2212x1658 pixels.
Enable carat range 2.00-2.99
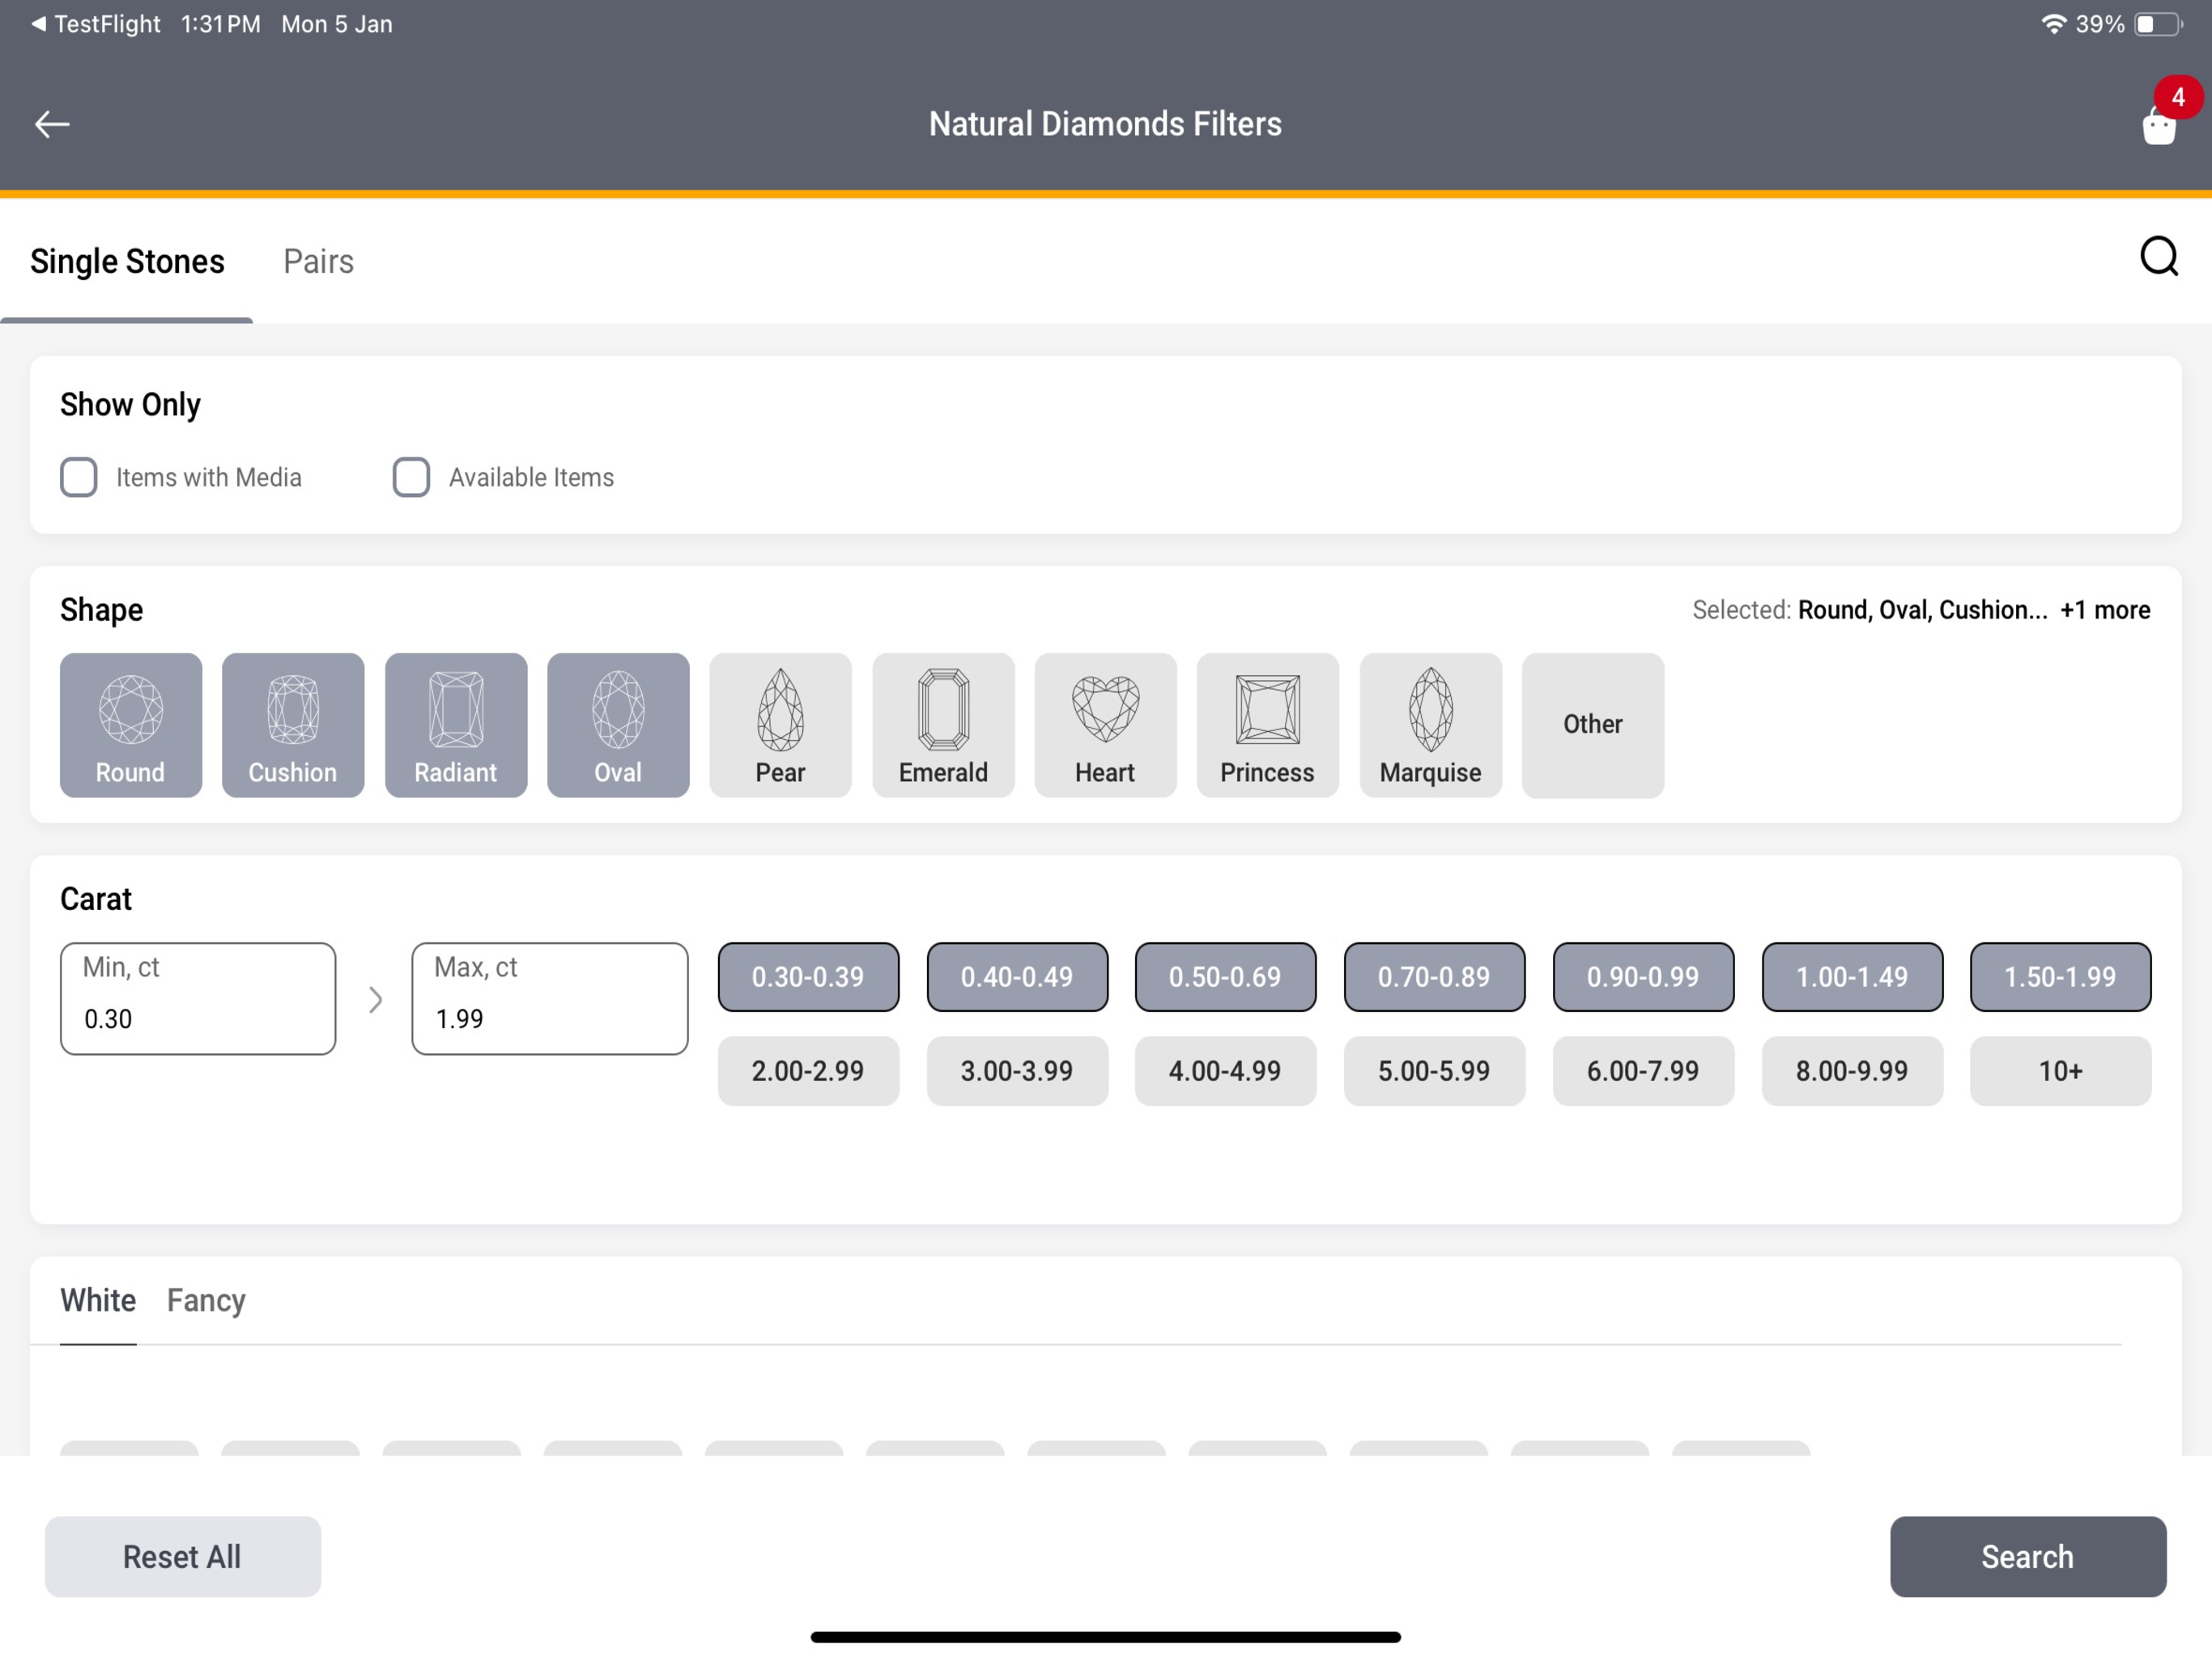pos(808,1071)
